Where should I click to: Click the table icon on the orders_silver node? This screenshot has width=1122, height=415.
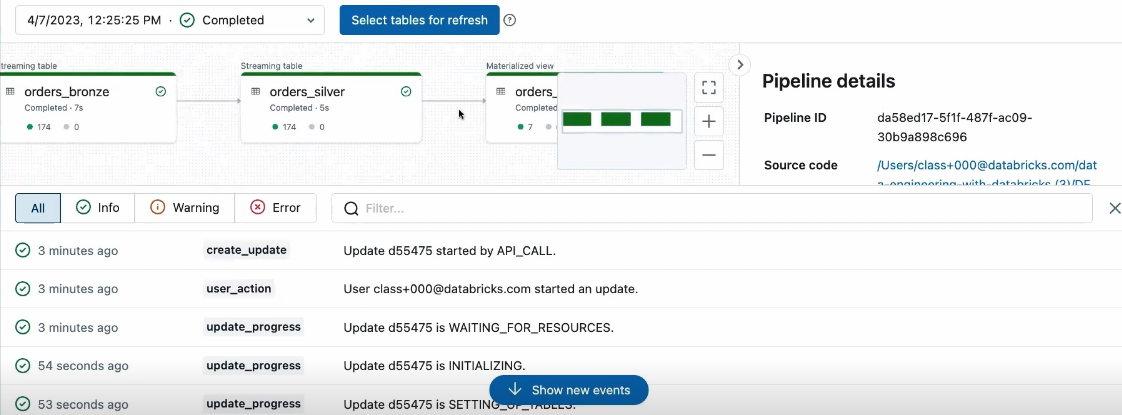pyautogui.click(x=255, y=92)
